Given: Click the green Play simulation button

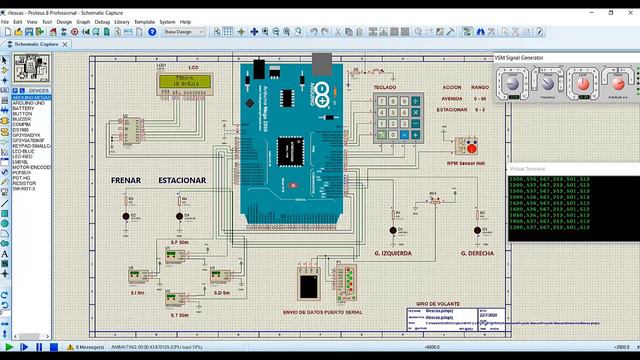Looking at the screenshot, I should [9, 347].
